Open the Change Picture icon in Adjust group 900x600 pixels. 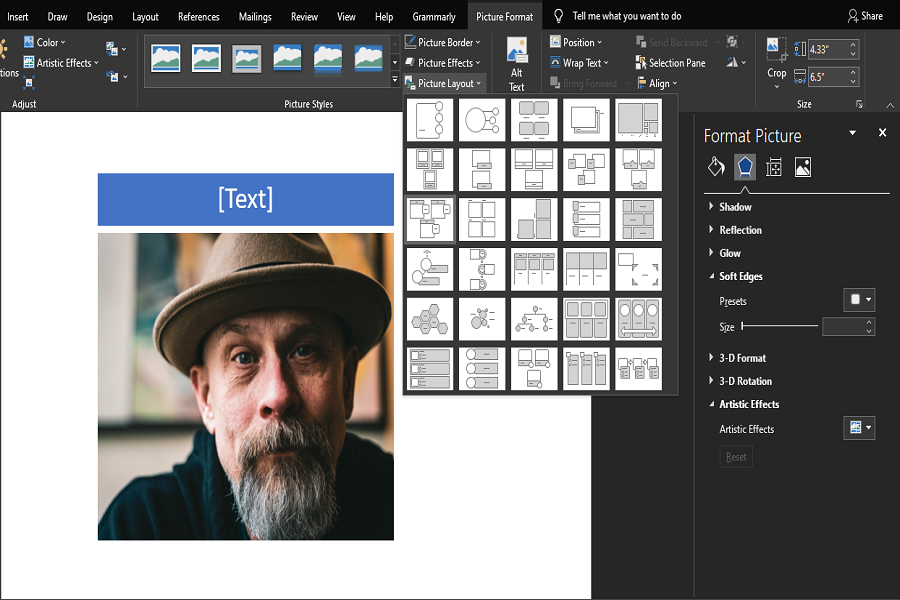click(114, 49)
